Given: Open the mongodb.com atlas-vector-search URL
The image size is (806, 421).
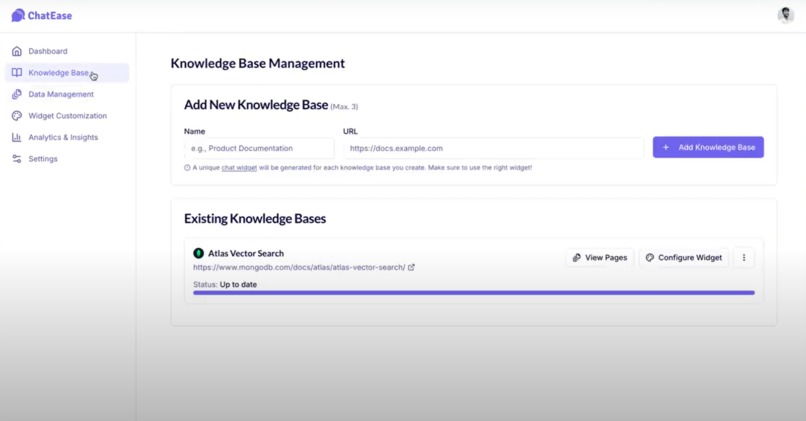Looking at the screenshot, I should (x=299, y=267).
